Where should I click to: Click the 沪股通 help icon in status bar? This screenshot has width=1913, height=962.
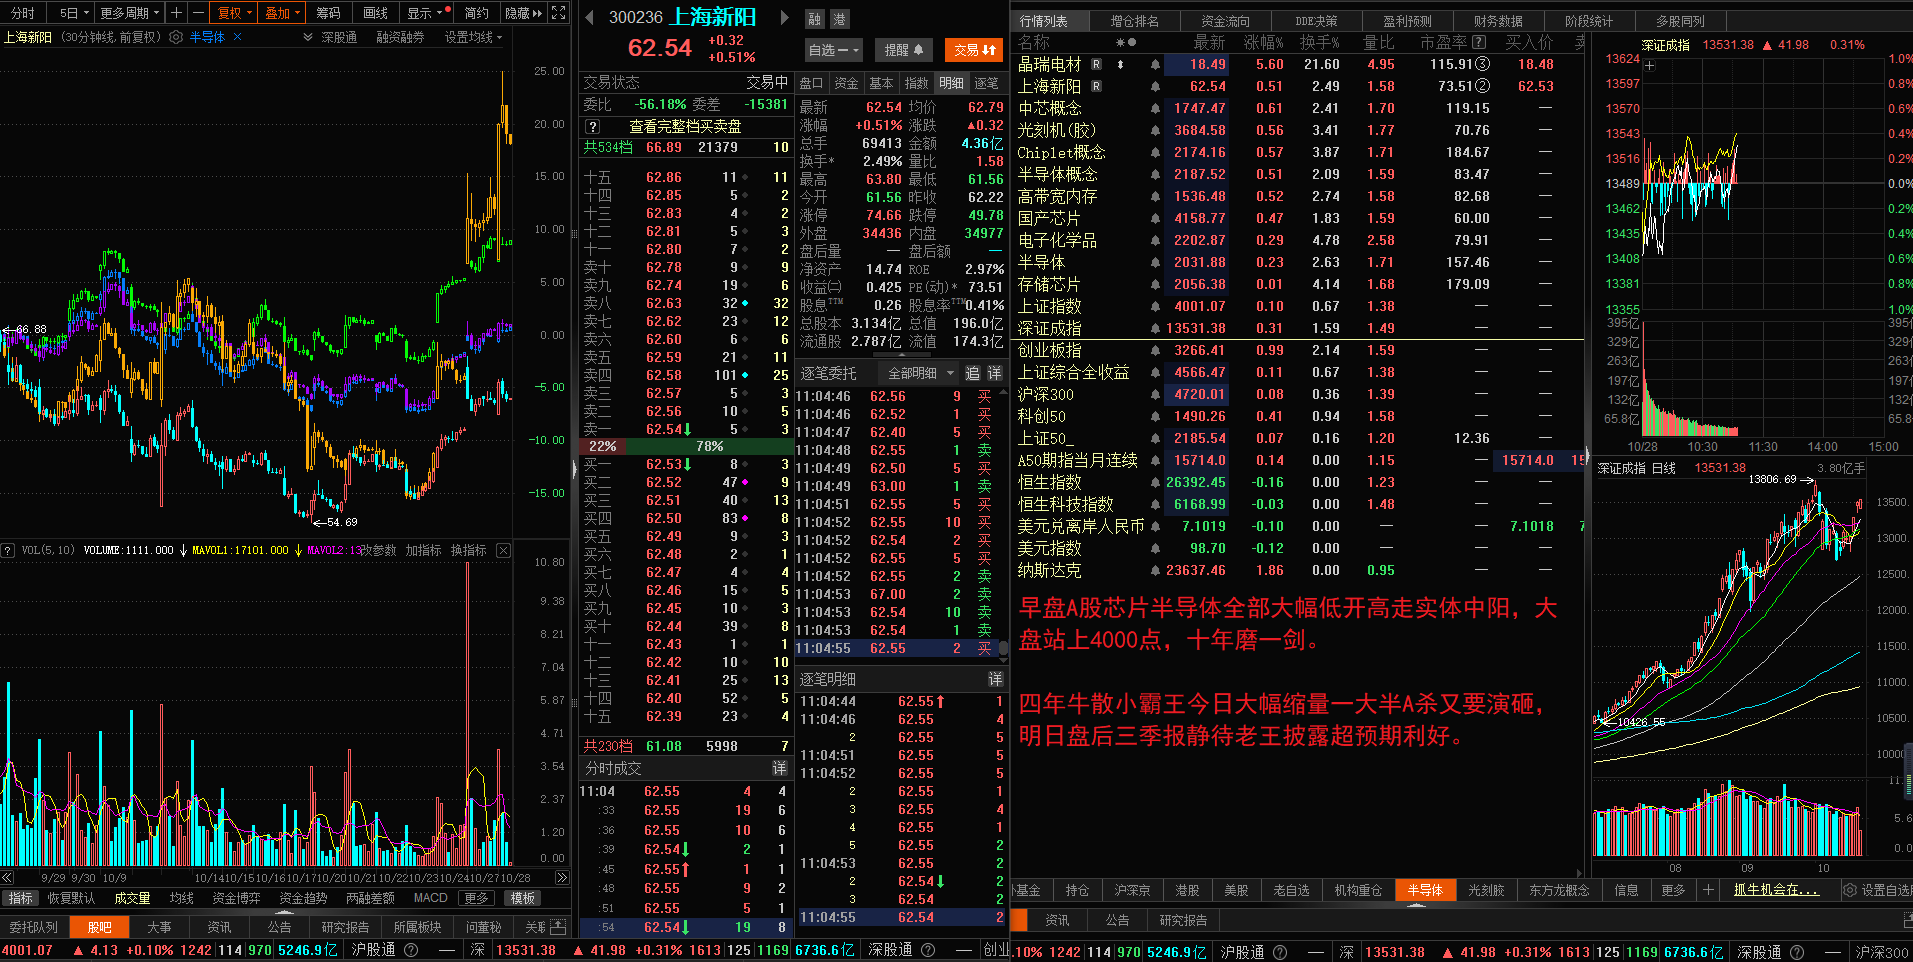[410, 951]
